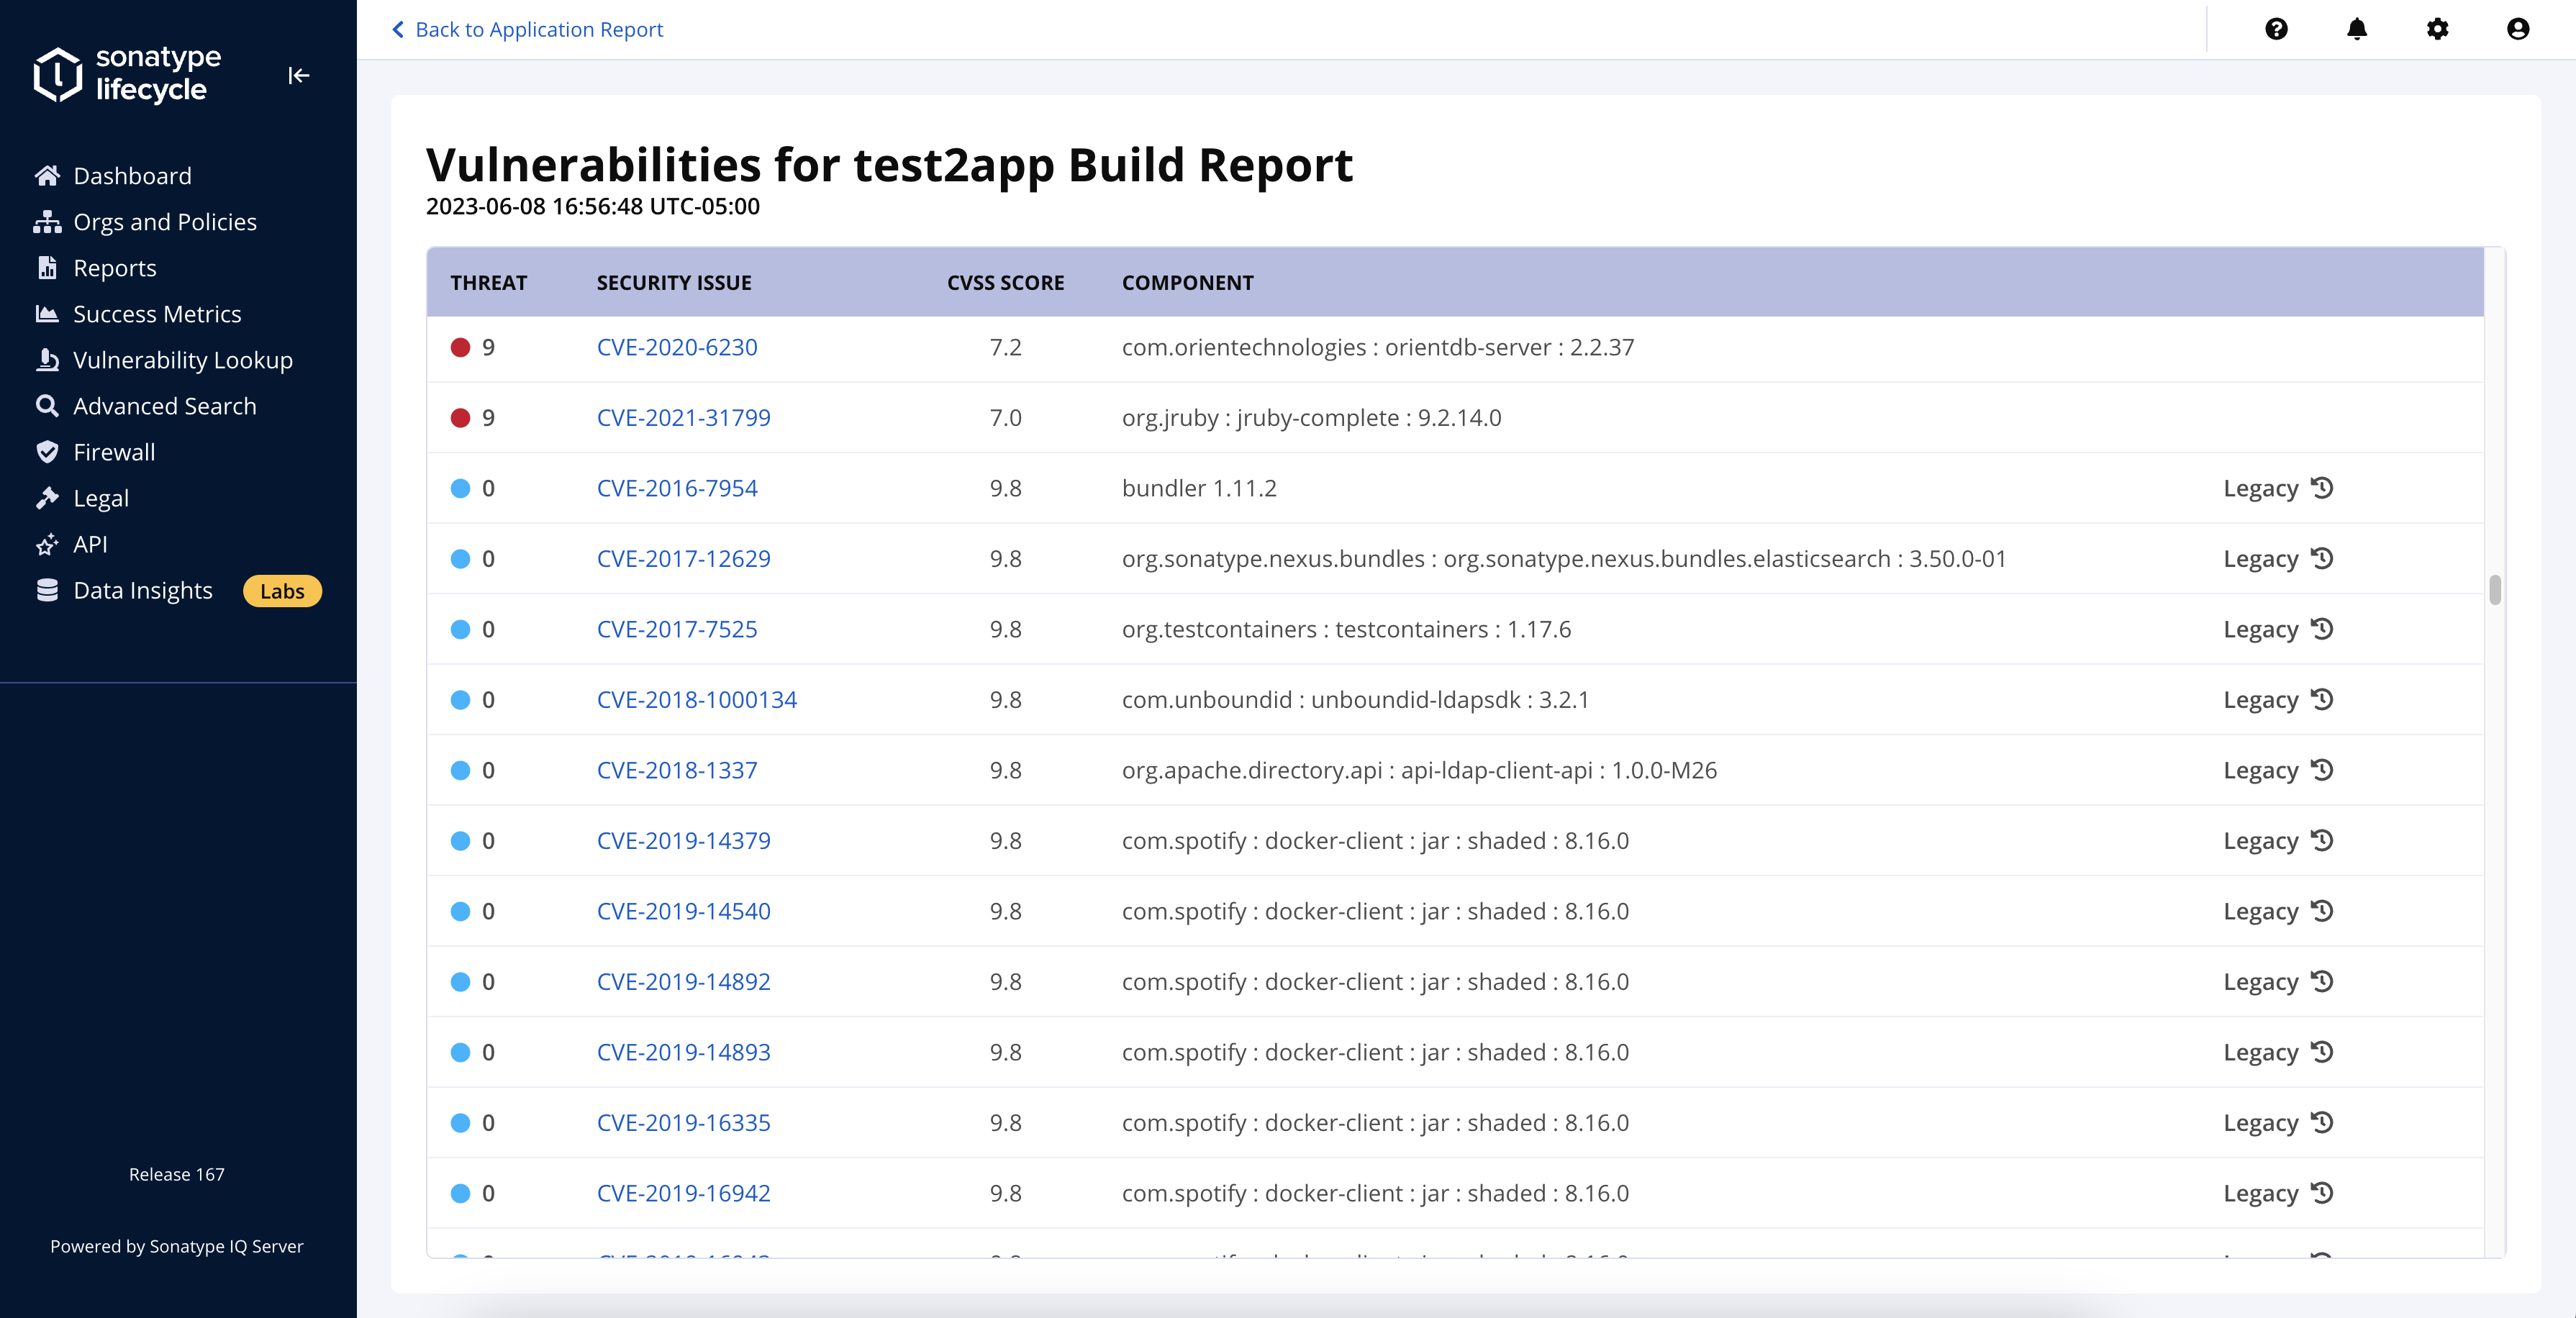This screenshot has width=2576, height=1318.
Task: Click the Reports document icon
Action: tap(47, 268)
